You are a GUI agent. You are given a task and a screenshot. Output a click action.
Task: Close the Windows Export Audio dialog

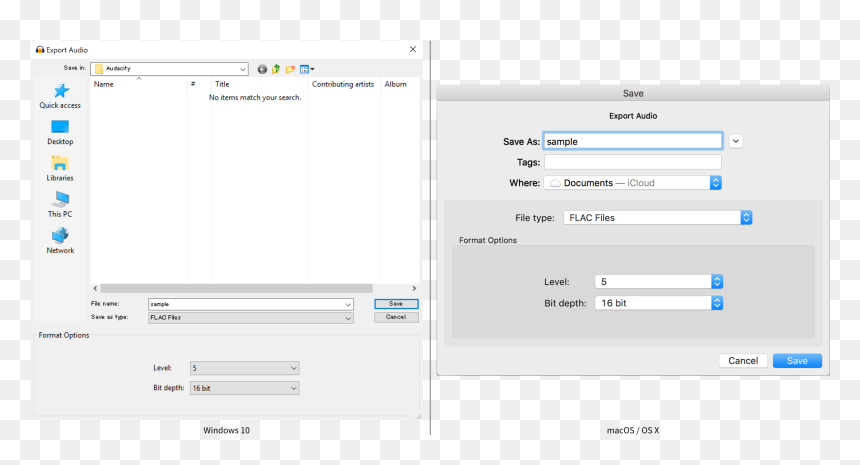[x=413, y=49]
